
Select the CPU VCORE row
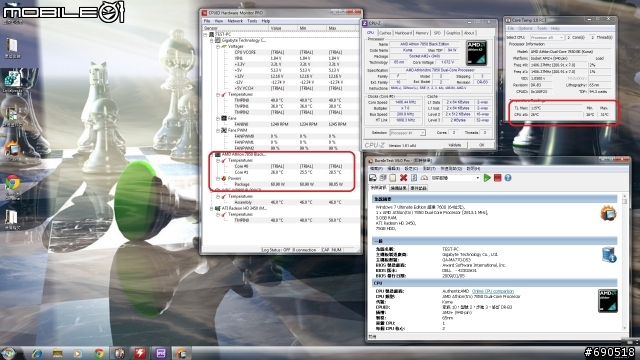(x=282, y=52)
